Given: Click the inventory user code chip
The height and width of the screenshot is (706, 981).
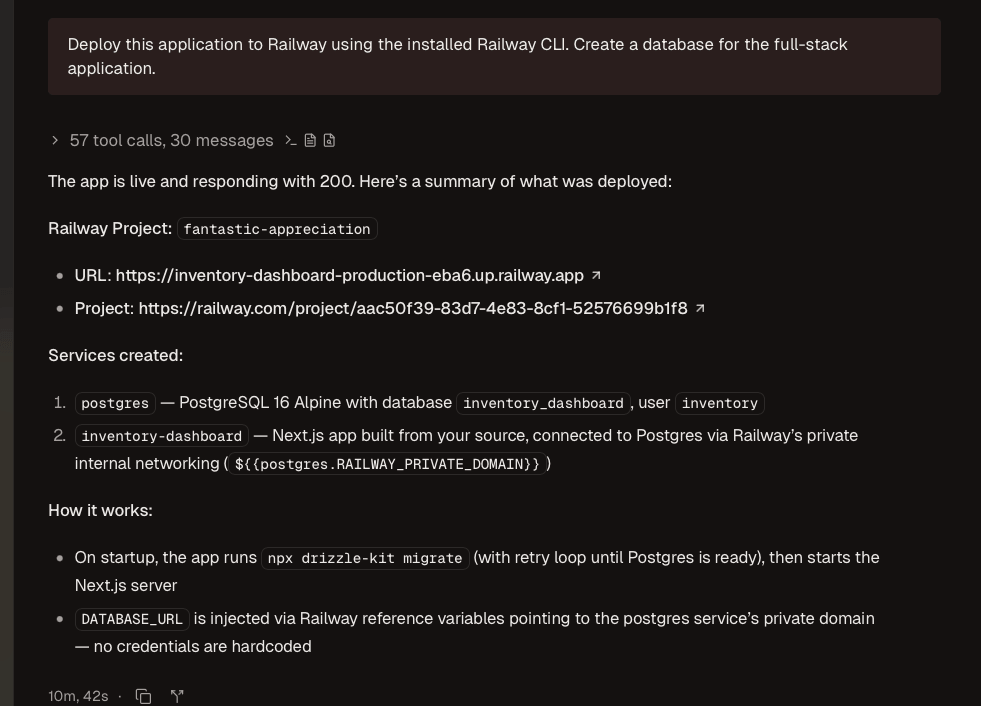Looking at the screenshot, I should point(719,403).
